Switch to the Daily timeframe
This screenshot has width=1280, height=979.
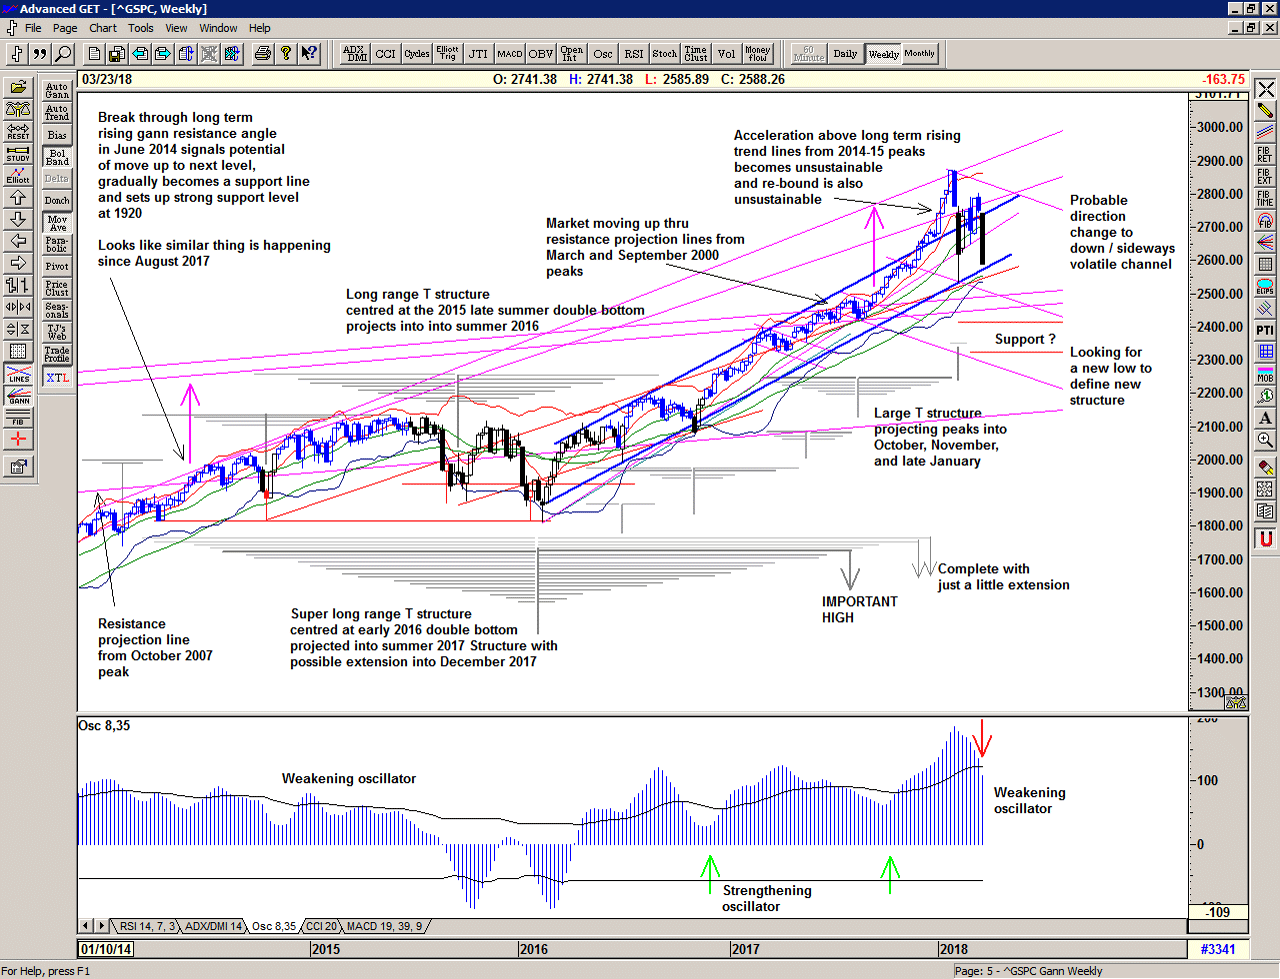point(845,54)
